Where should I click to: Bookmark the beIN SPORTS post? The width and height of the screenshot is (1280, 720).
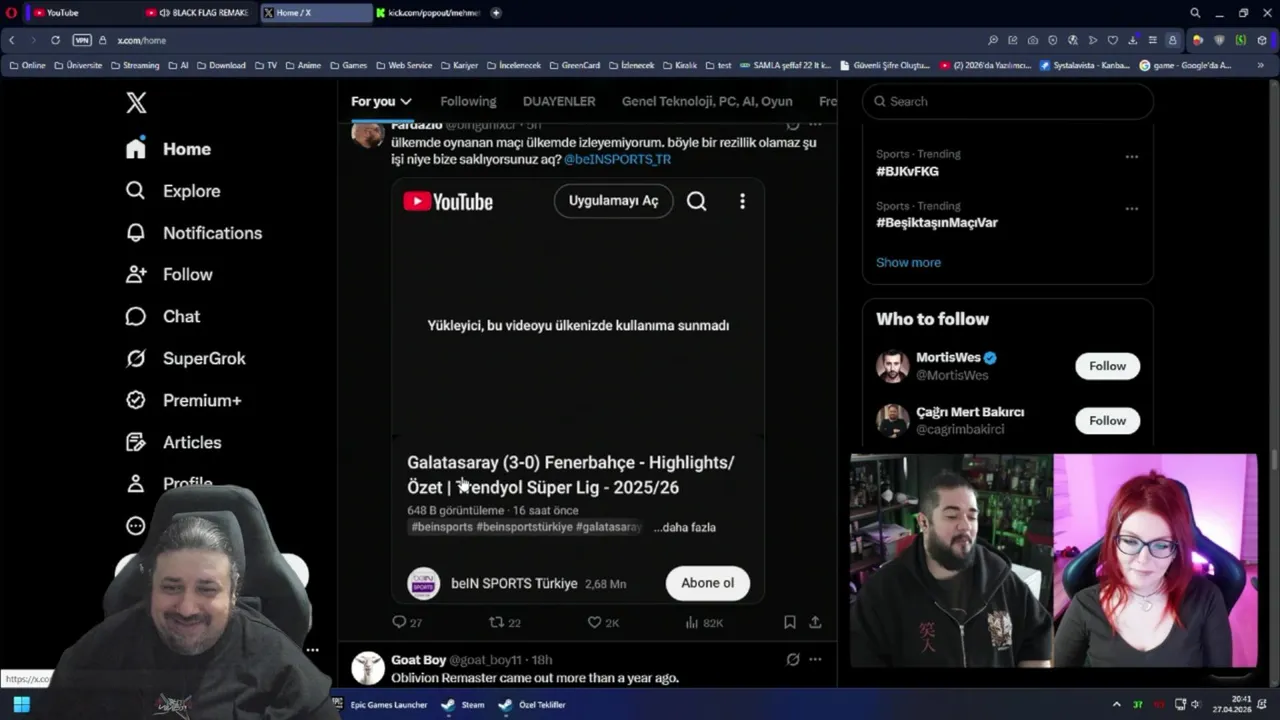(x=790, y=622)
